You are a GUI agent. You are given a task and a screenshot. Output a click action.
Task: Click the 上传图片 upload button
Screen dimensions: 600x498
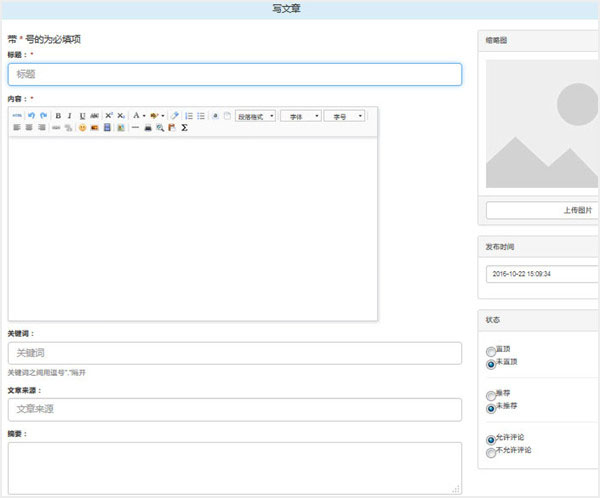(543, 210)
